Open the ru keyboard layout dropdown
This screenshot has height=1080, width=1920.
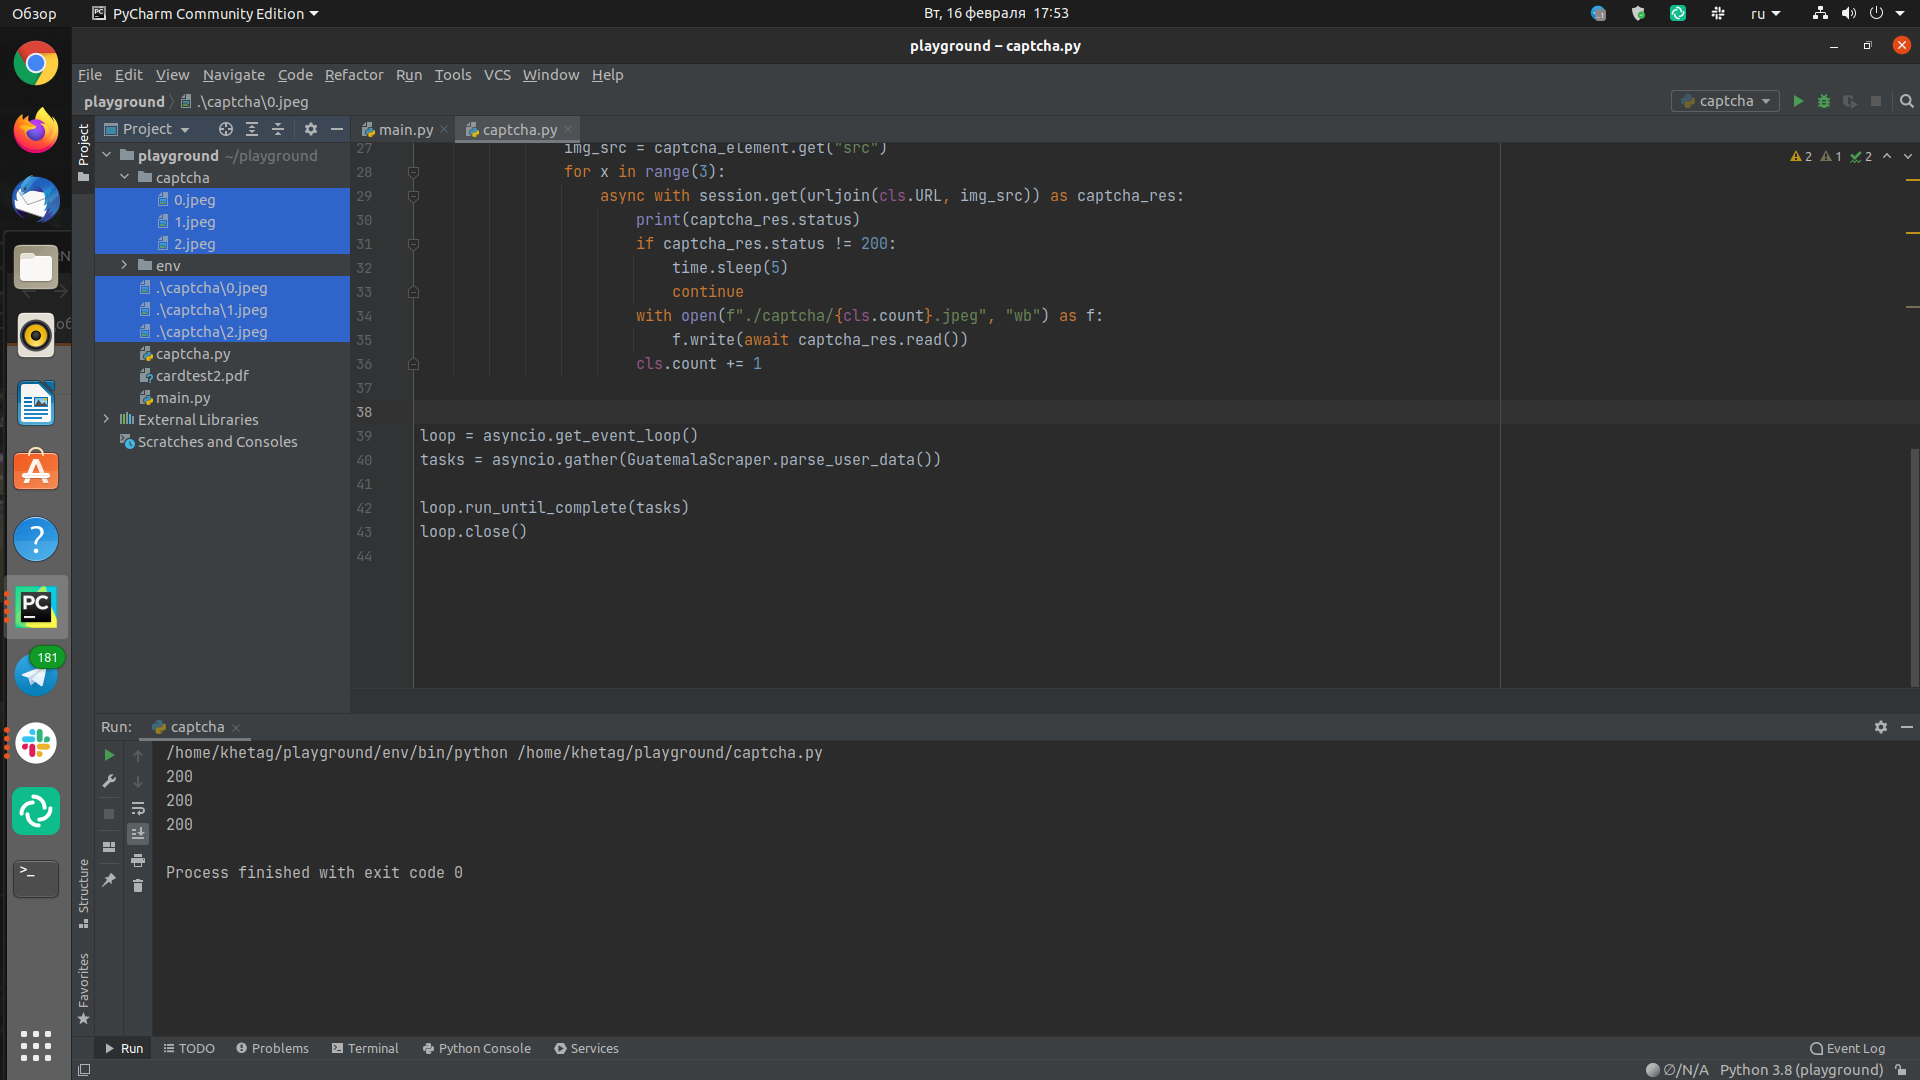point(1765,14)
